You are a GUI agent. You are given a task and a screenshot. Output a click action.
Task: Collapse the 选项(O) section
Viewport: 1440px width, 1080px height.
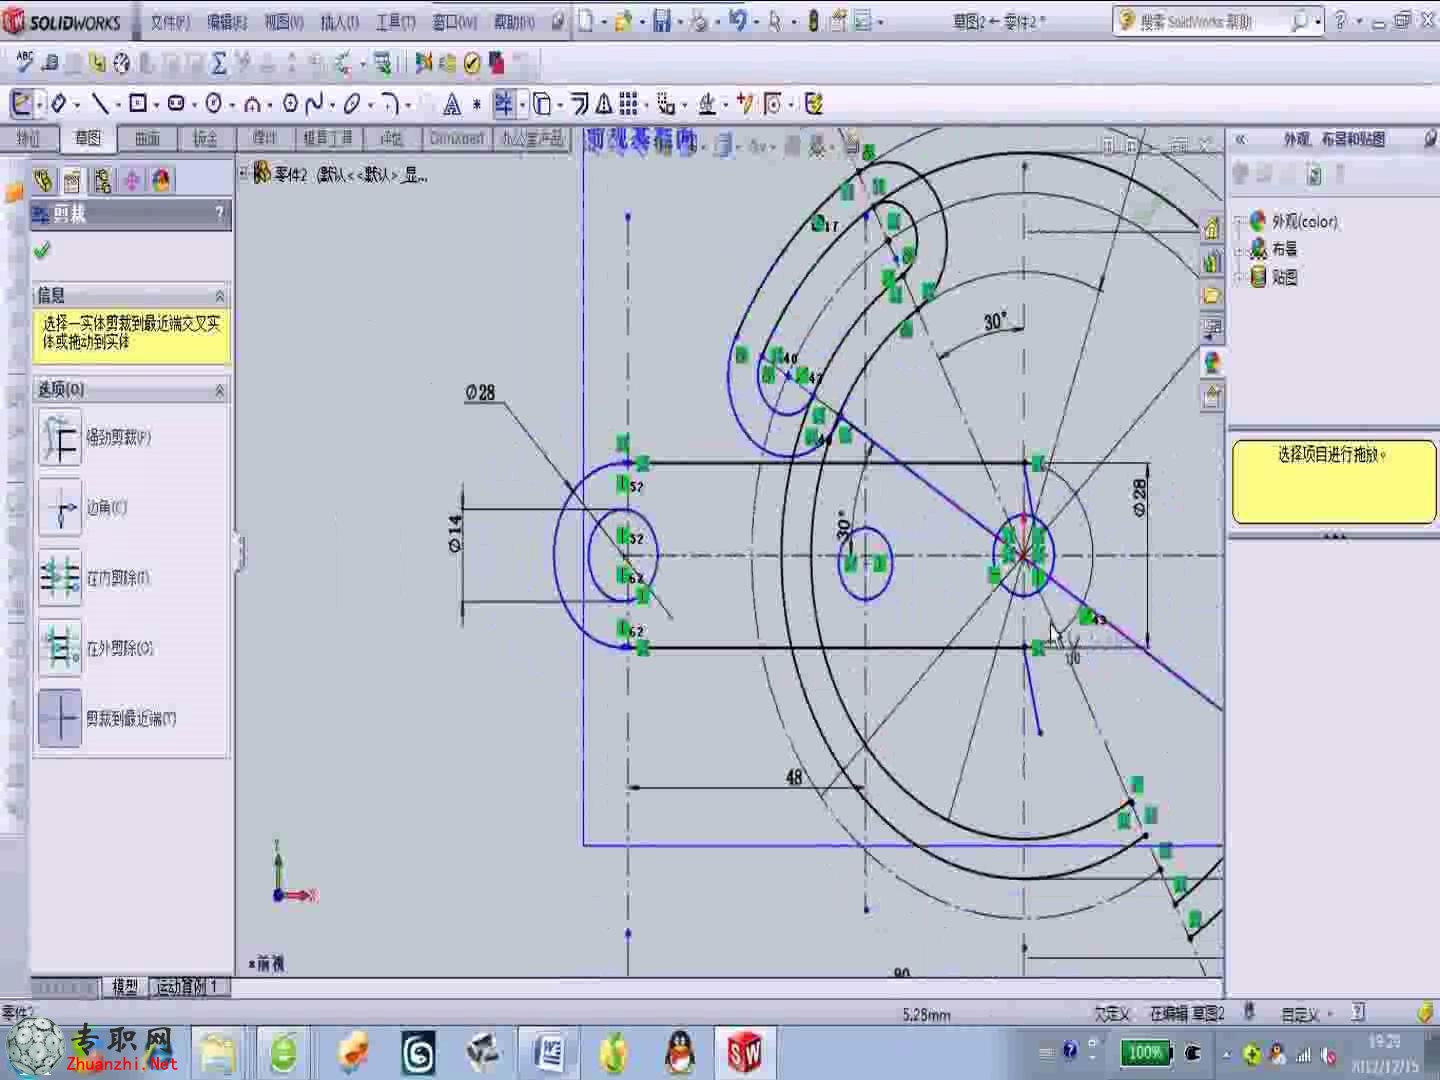[x=220, y=390]
